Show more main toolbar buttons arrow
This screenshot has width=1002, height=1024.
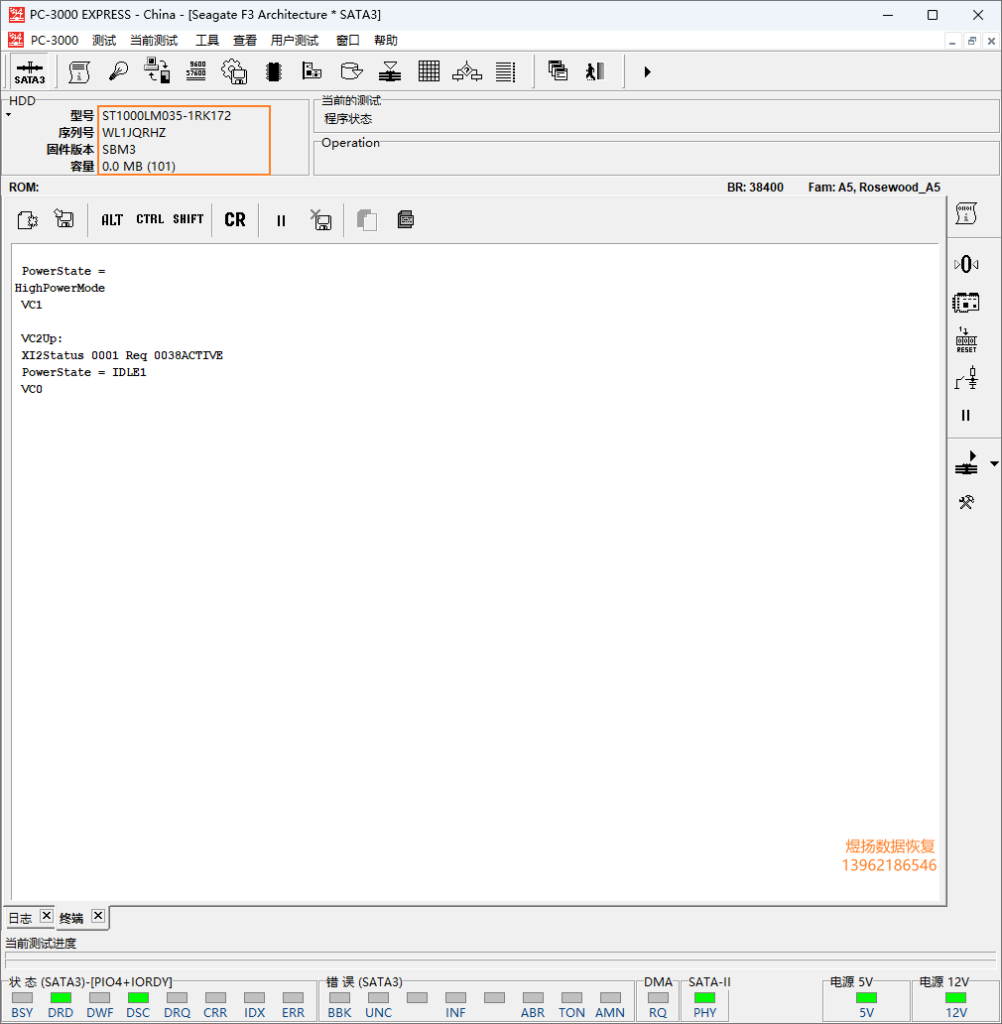pos(647,72)
